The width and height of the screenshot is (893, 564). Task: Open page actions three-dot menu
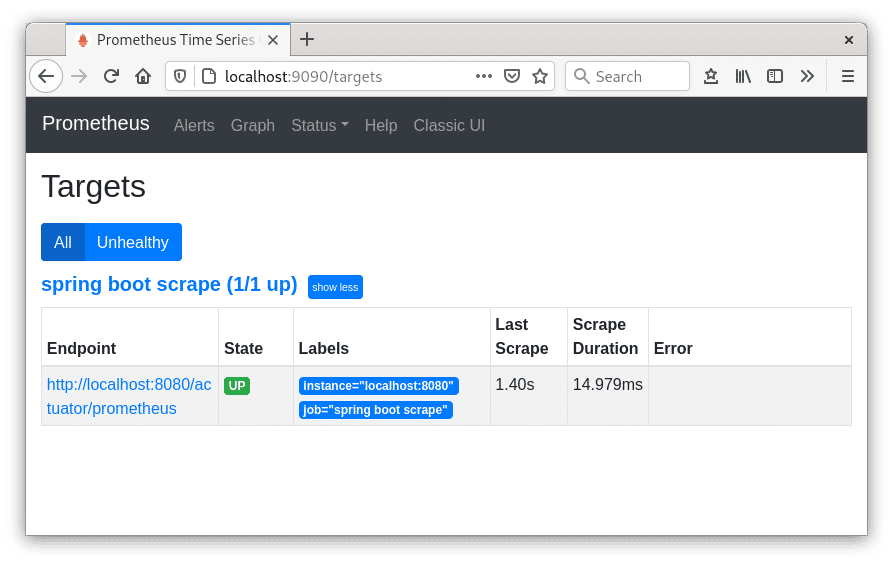tap(484, 76)
